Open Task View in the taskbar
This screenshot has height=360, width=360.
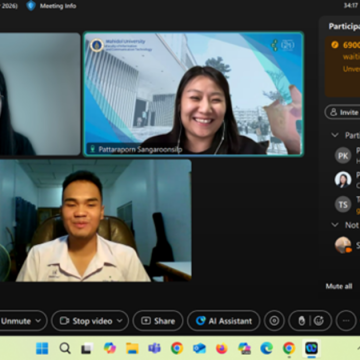coord(87,348)
